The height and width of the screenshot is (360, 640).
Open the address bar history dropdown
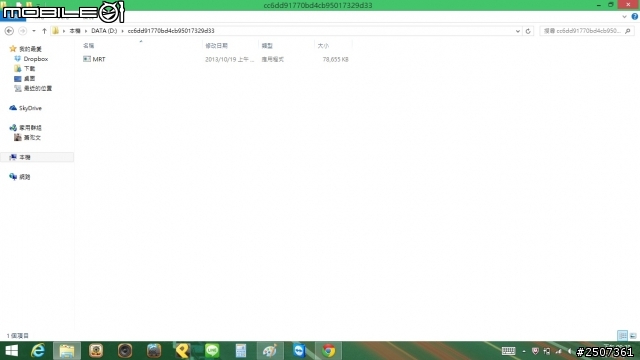point(518,31)
